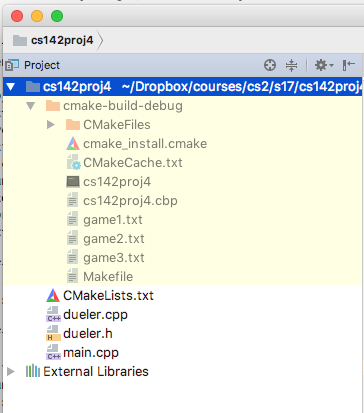This screenshot has height=413, width=364.
Task: Select External Libraries label
Action: click(96, 371)
